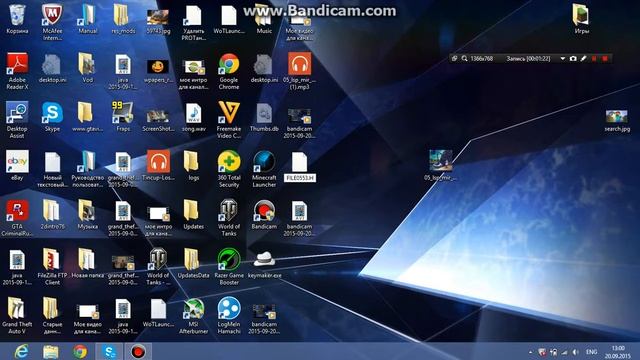640x360 pixels.
Task: Open the Manual shortcut
Action: click(87, 19)
